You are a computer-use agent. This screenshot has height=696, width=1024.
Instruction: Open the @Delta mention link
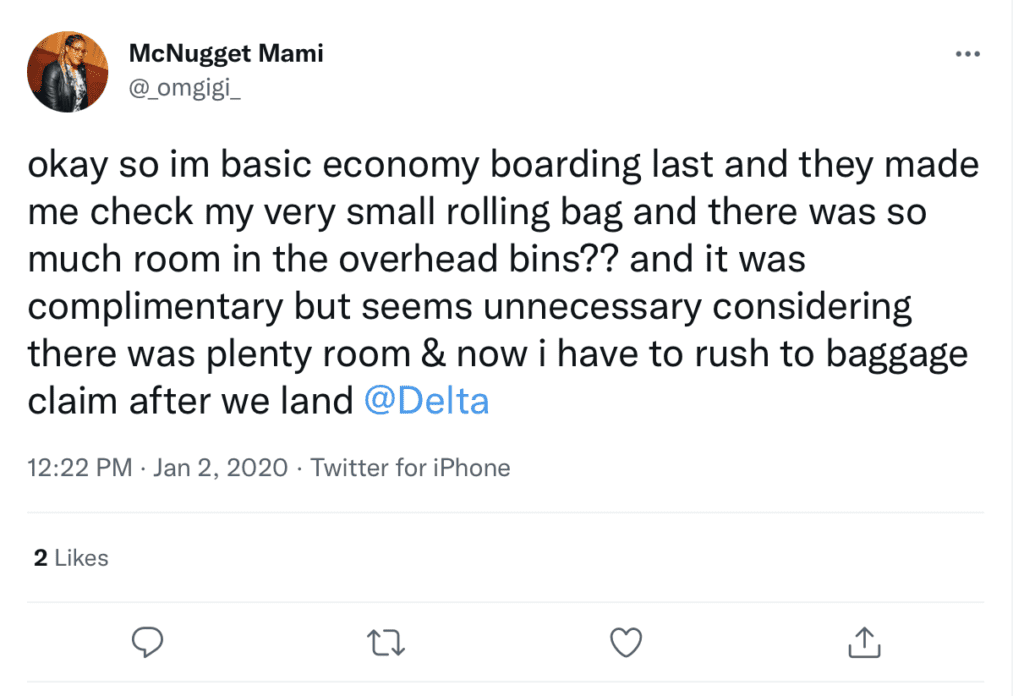[x=426, y=401]
